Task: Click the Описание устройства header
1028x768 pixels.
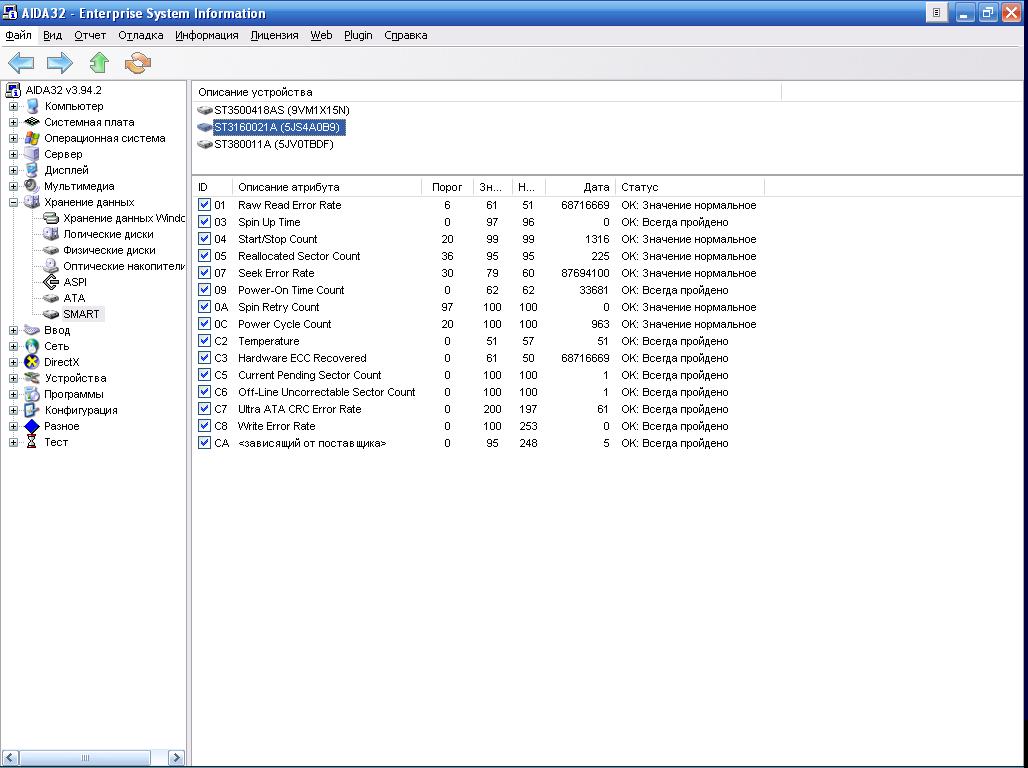Action: [486, 92]
